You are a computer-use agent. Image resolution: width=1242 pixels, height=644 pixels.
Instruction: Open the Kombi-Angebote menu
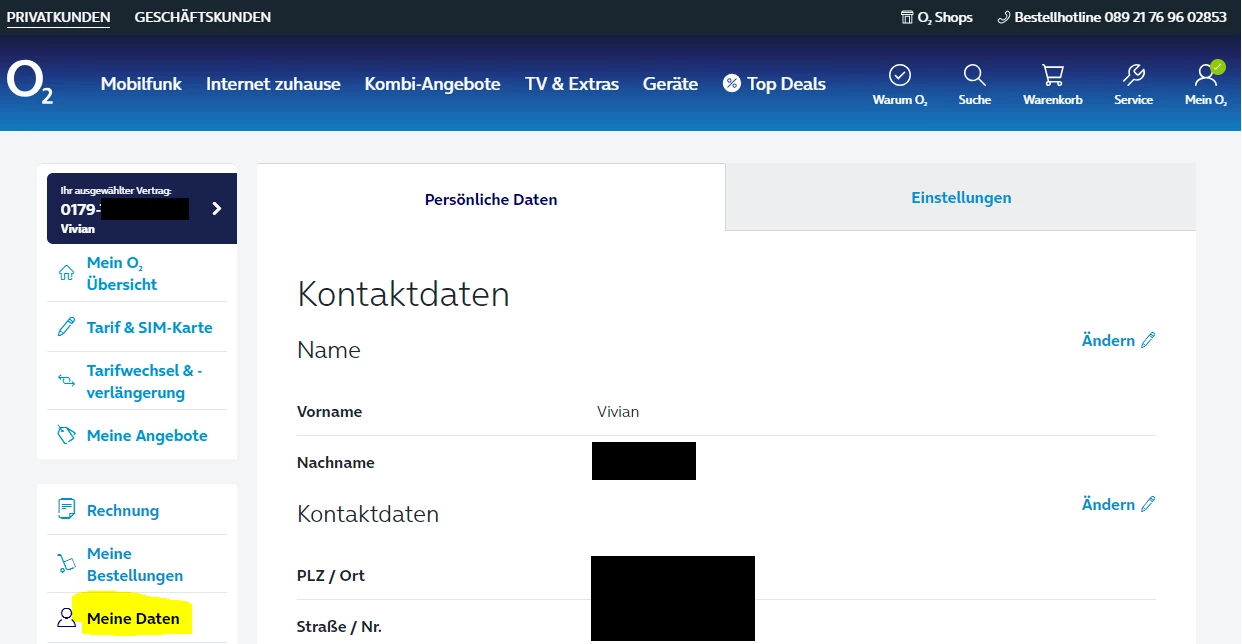pos(432,84)
